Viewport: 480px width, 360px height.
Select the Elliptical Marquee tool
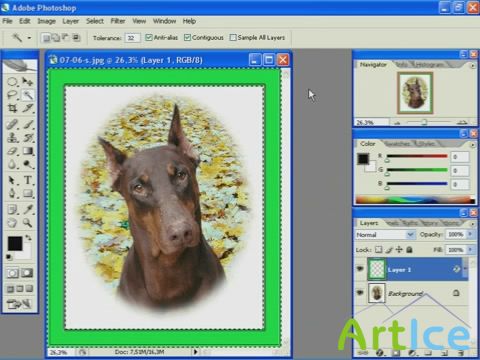pos(12,82)
